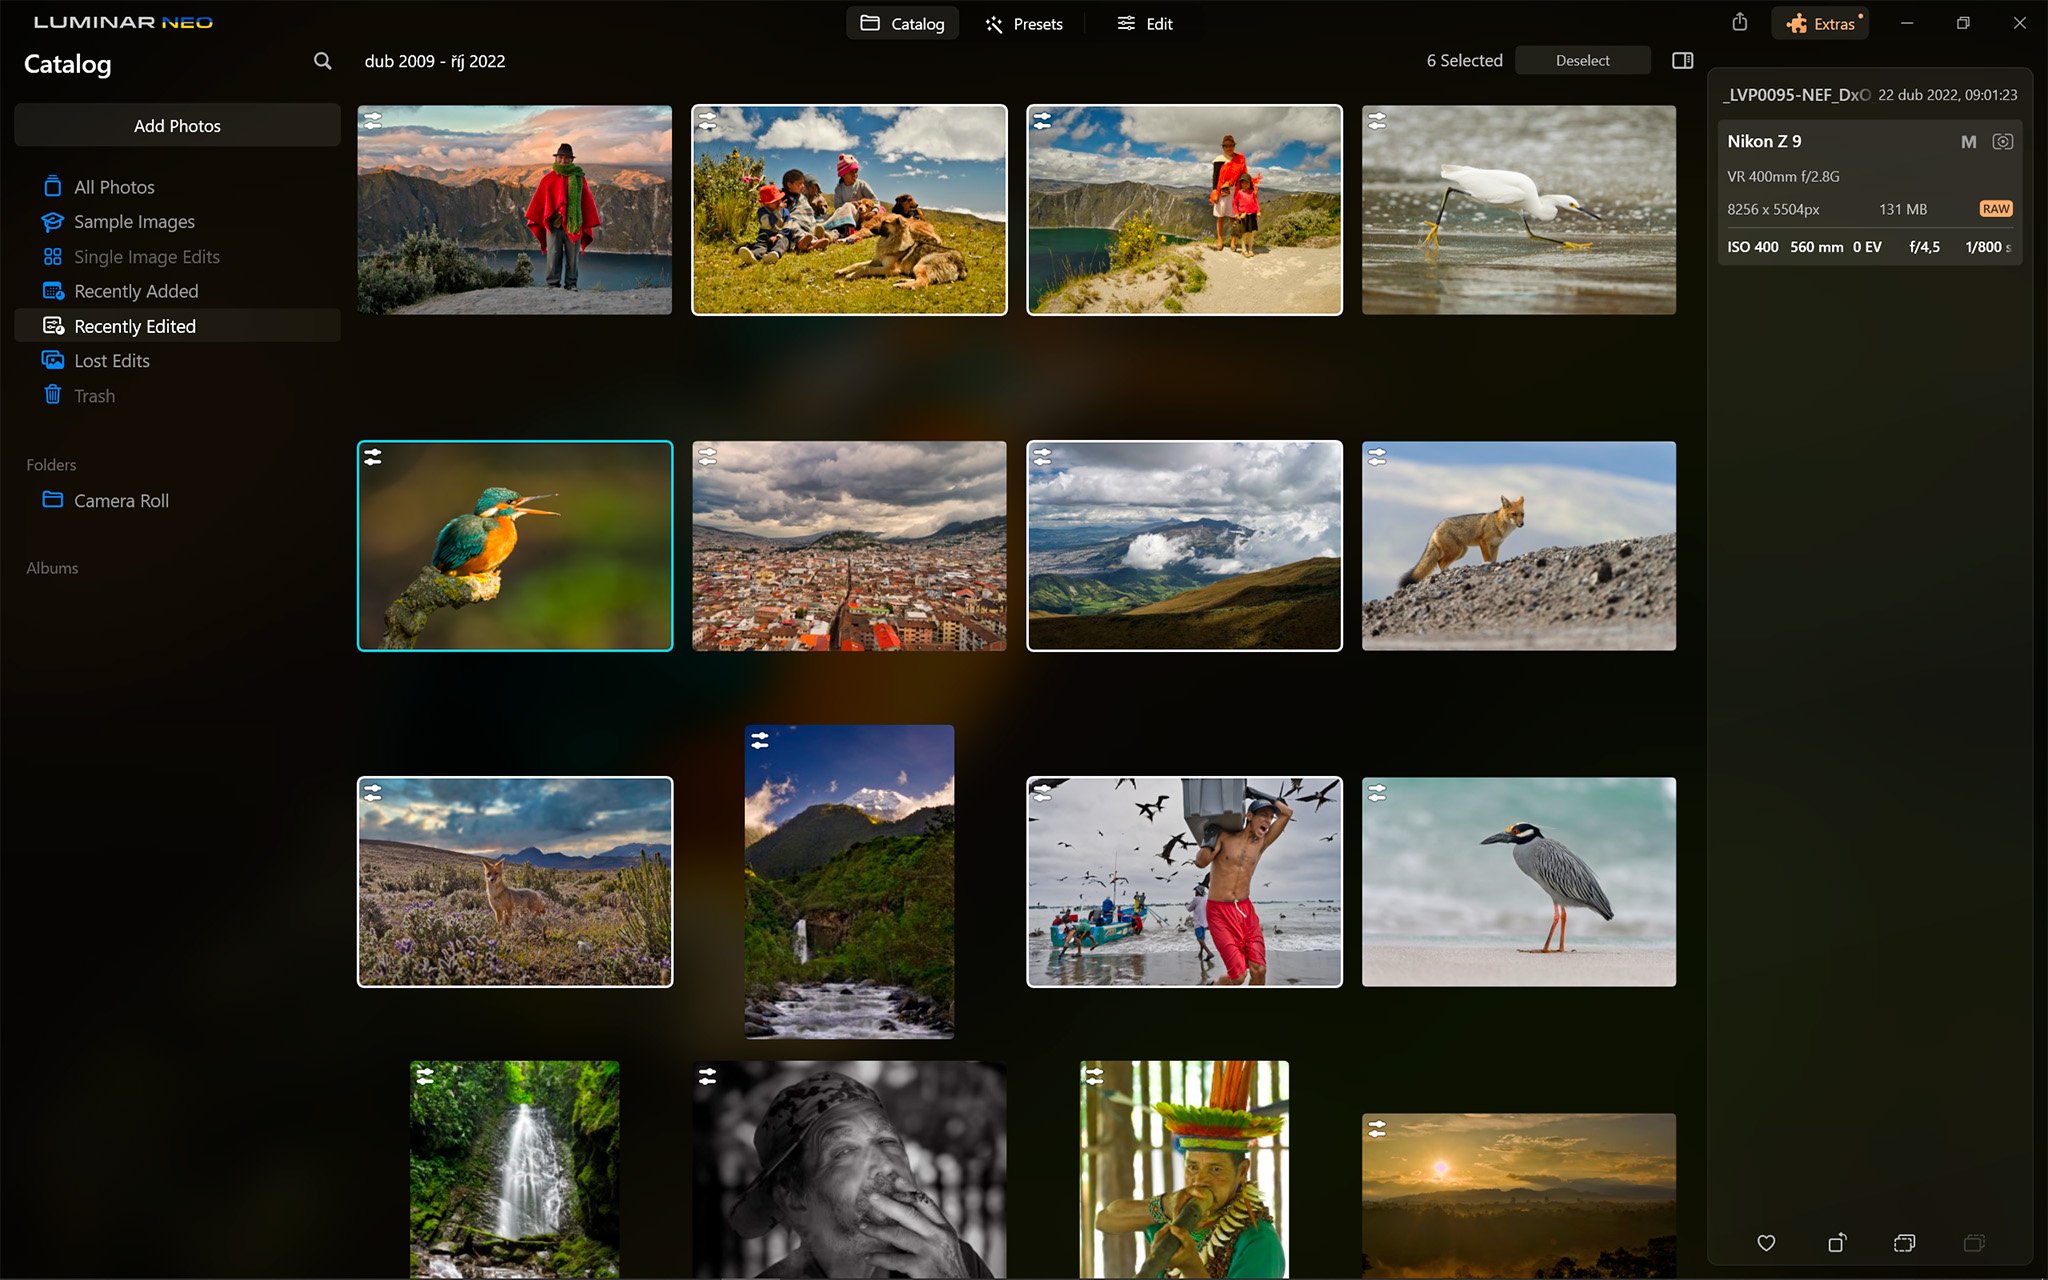Image resolution: width=2048 pixels, height=1280 pixels.
Task: Select jungle waterfall photo
Action: coord(514,1169)
